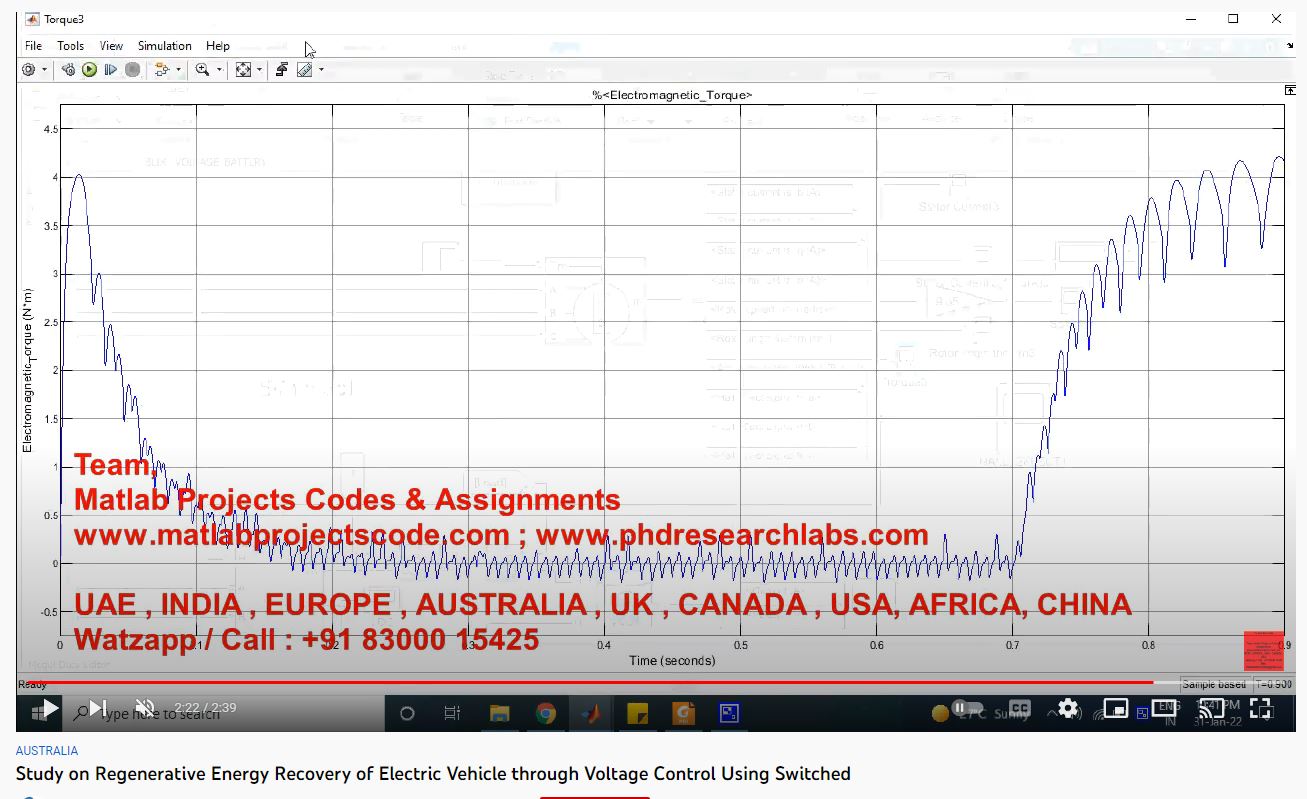Expand dropdown arrow beside Configuration gear
Screen dimensions: 1307x799
click(x=44, y=70)
